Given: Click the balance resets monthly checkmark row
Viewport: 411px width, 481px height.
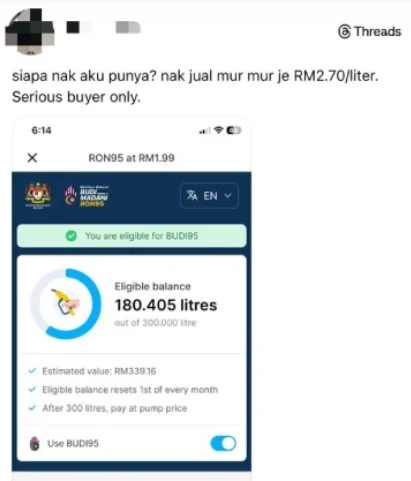Looking at the screenshot, I should pyautogui.click(x=123, y=390).
